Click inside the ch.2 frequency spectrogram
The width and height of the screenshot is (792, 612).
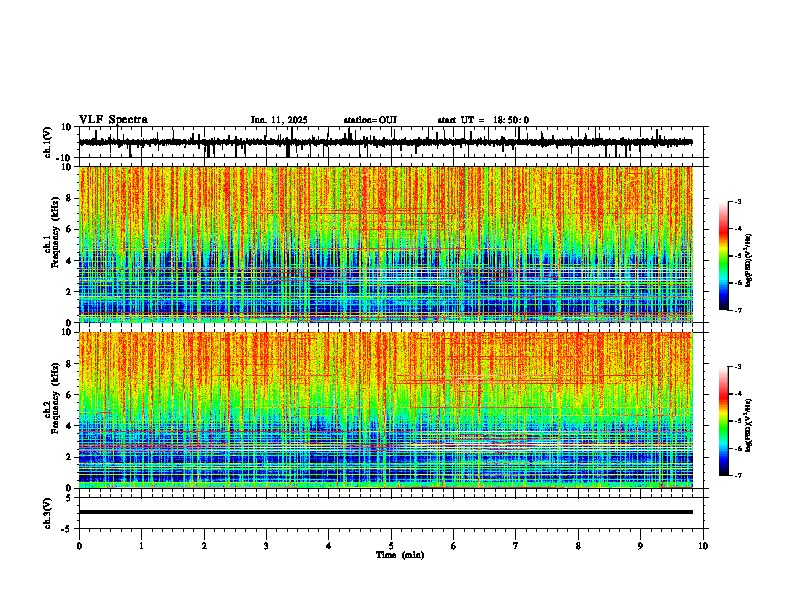pyautogui.click(x=386, y=410)
